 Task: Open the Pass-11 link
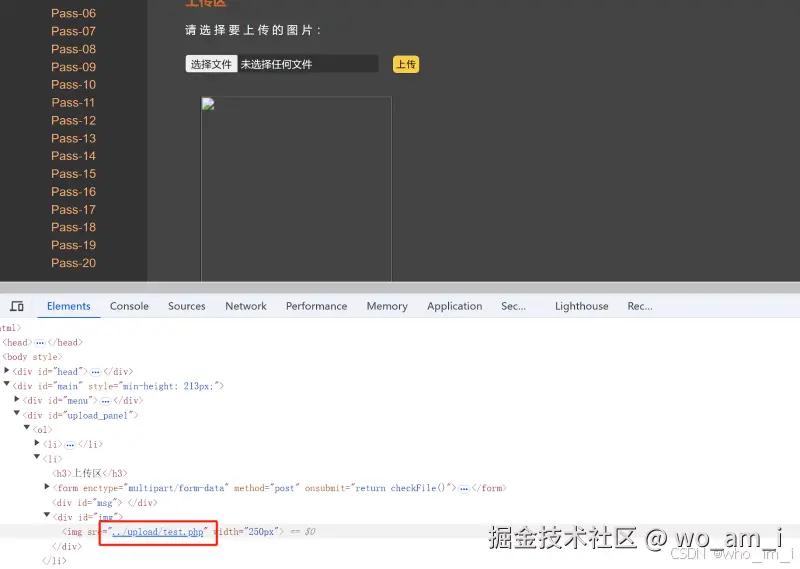pyautogui.click(x=73, y=103)
